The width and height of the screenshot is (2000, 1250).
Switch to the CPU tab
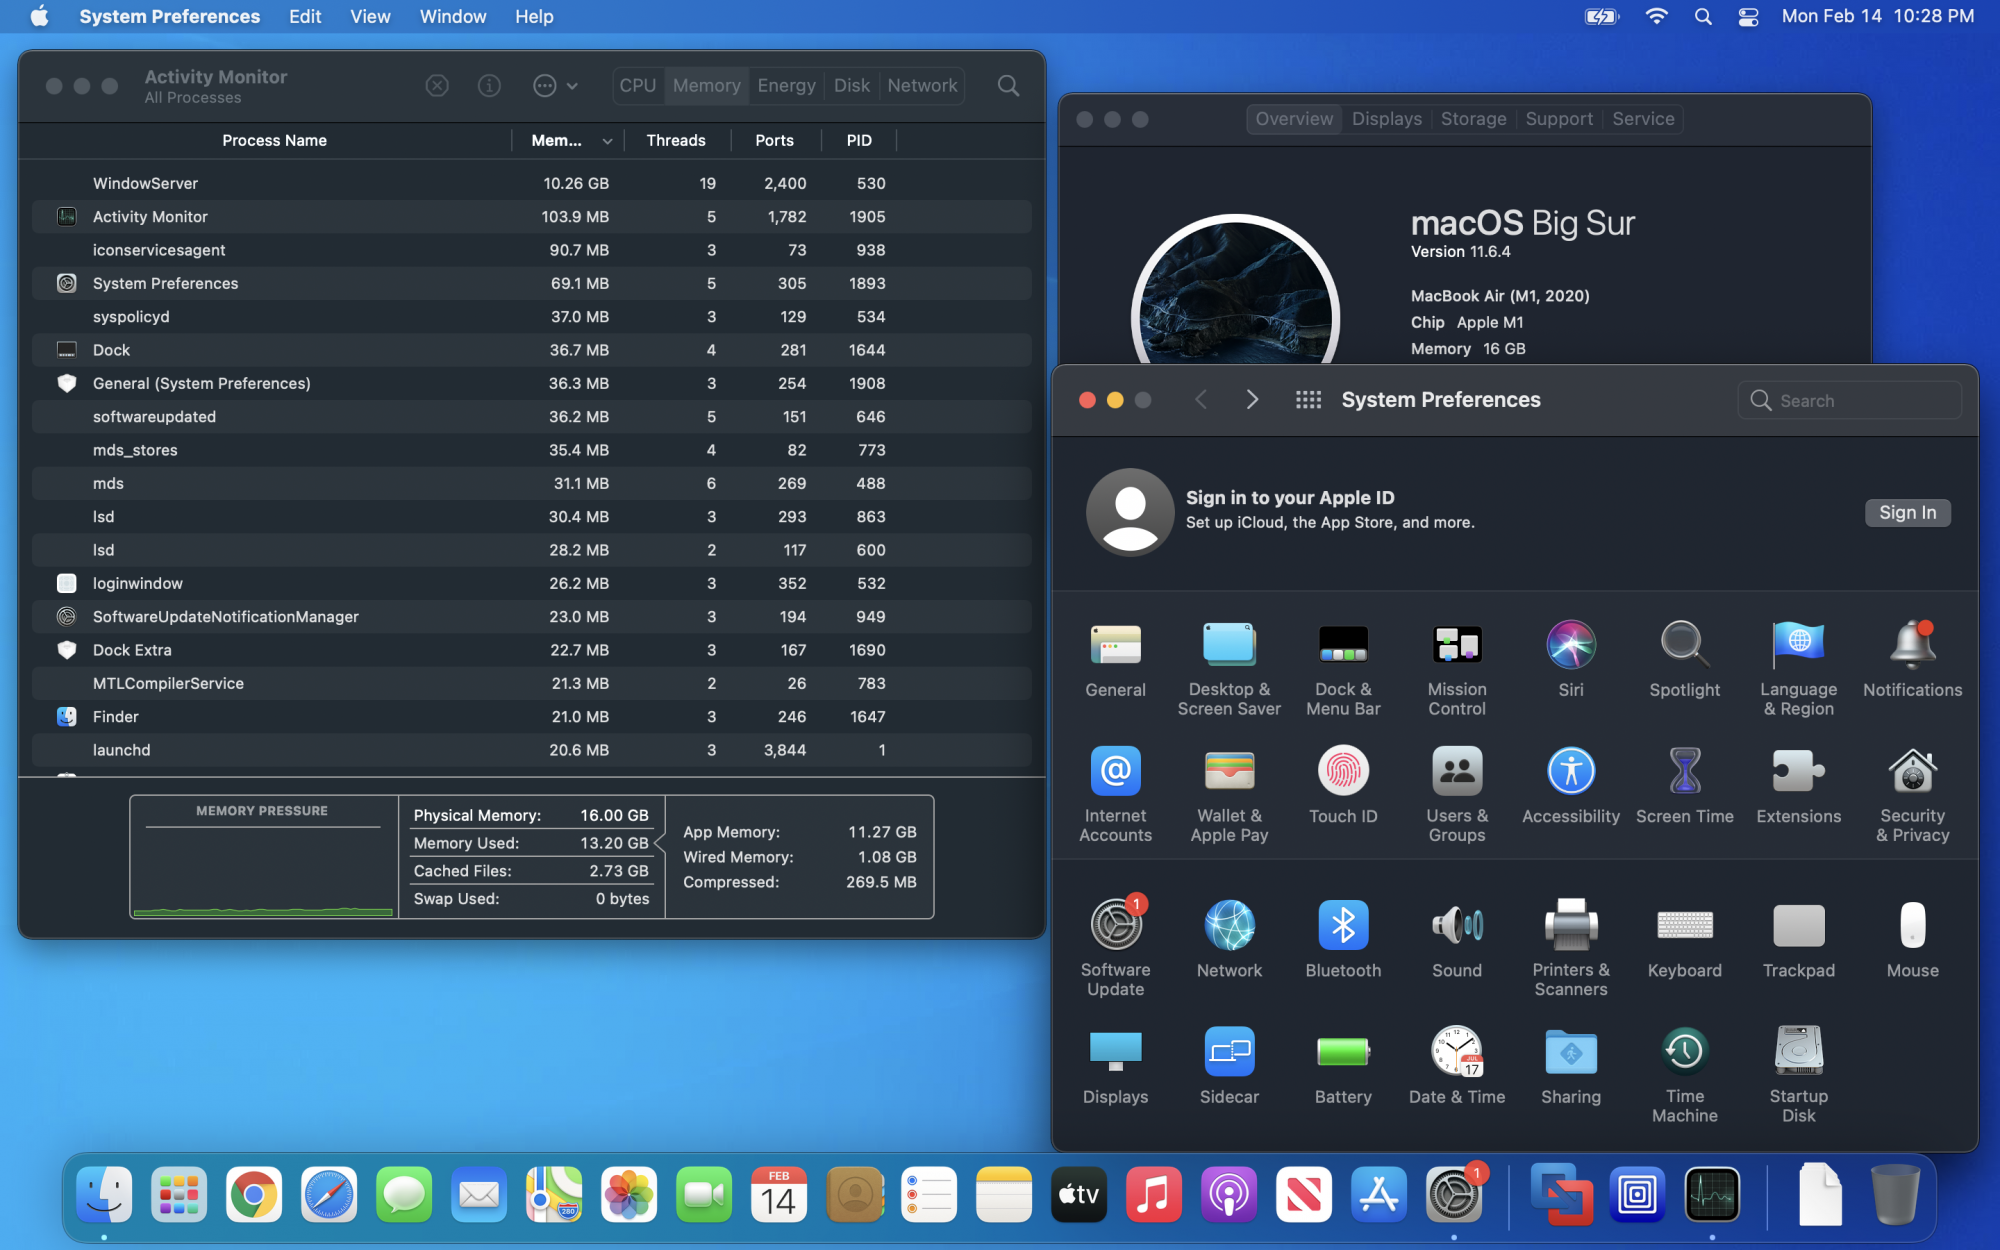pyautogui.click(x=637, y=86)
